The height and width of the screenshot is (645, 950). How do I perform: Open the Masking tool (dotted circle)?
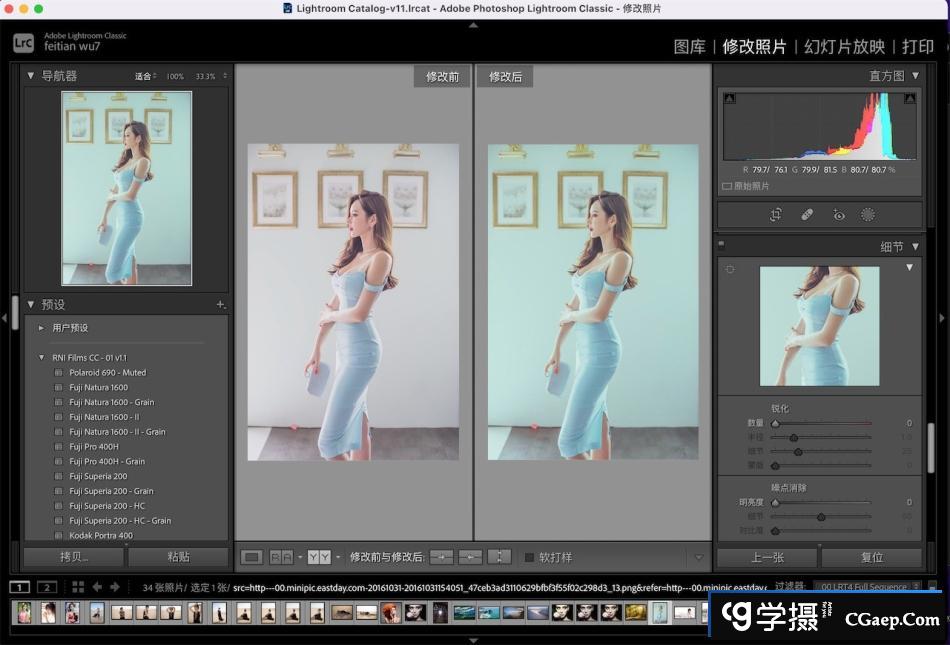868,214
